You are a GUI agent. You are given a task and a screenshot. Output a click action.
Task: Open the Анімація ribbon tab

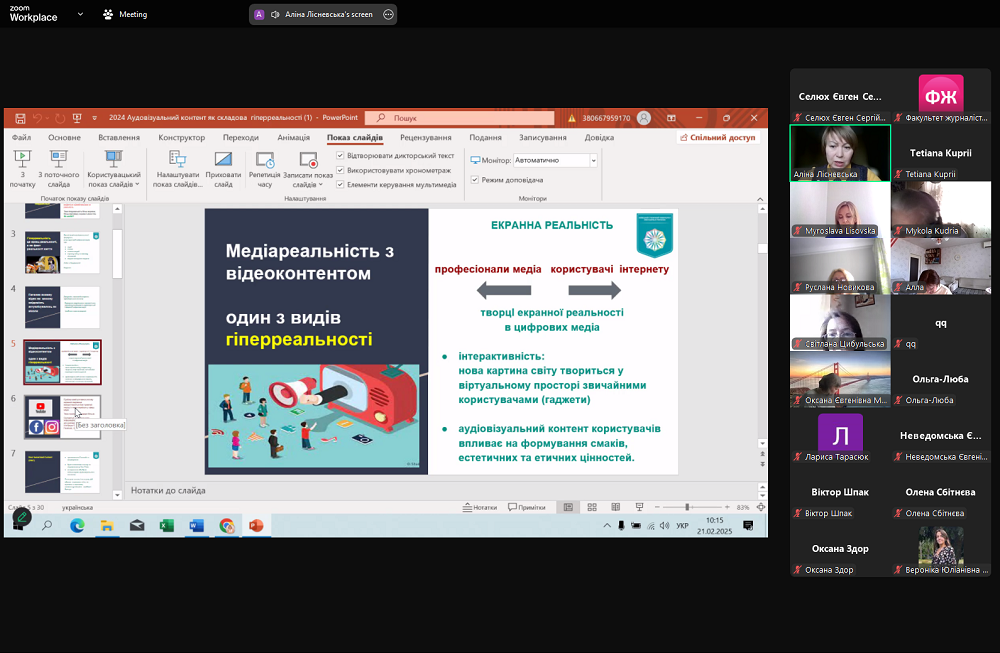pyautogui.click(x=293, y=138)
